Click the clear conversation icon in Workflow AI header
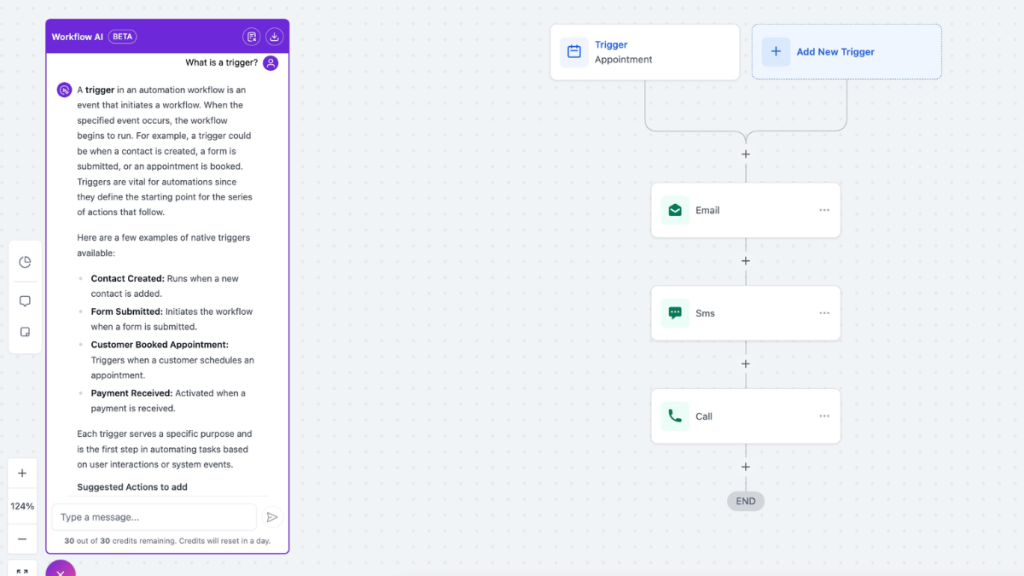Screen dimensions: 1024x576 pos(252,35)
